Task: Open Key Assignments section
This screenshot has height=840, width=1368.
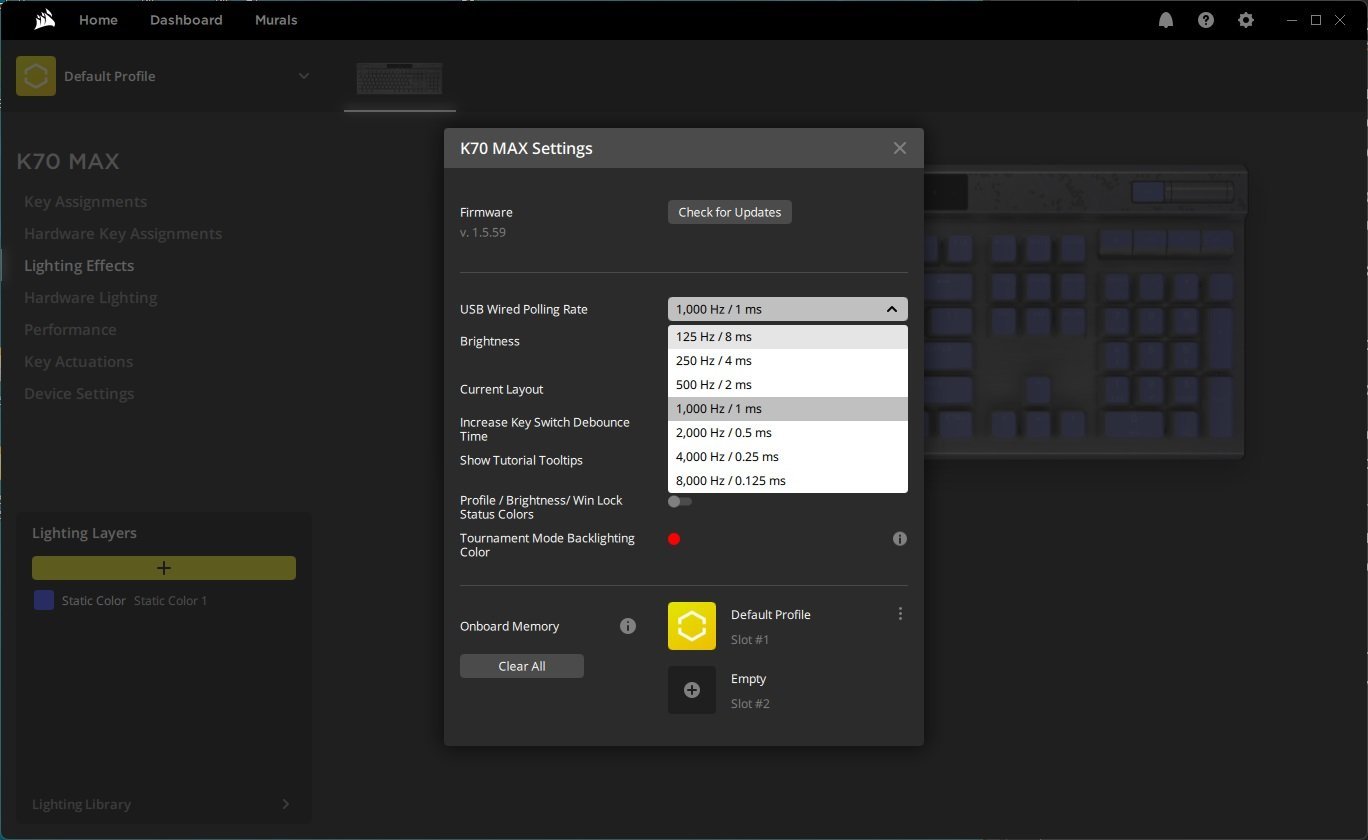Action: 86,202
